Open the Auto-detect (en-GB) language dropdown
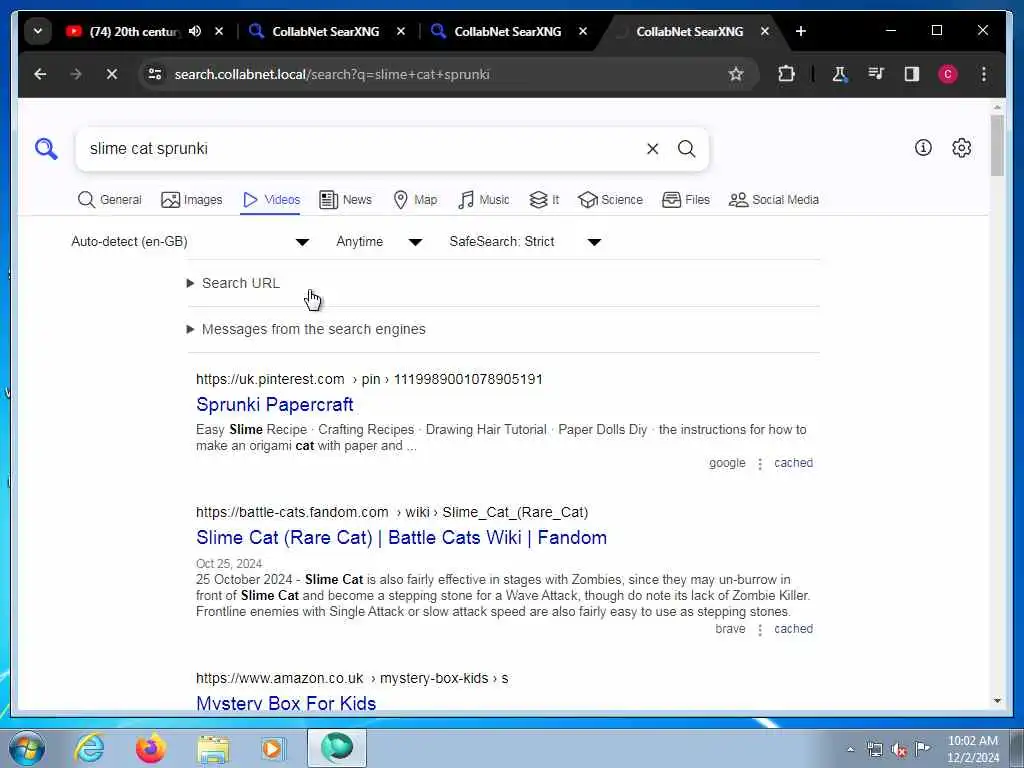 pyautogui.click(x=190, y=242)
